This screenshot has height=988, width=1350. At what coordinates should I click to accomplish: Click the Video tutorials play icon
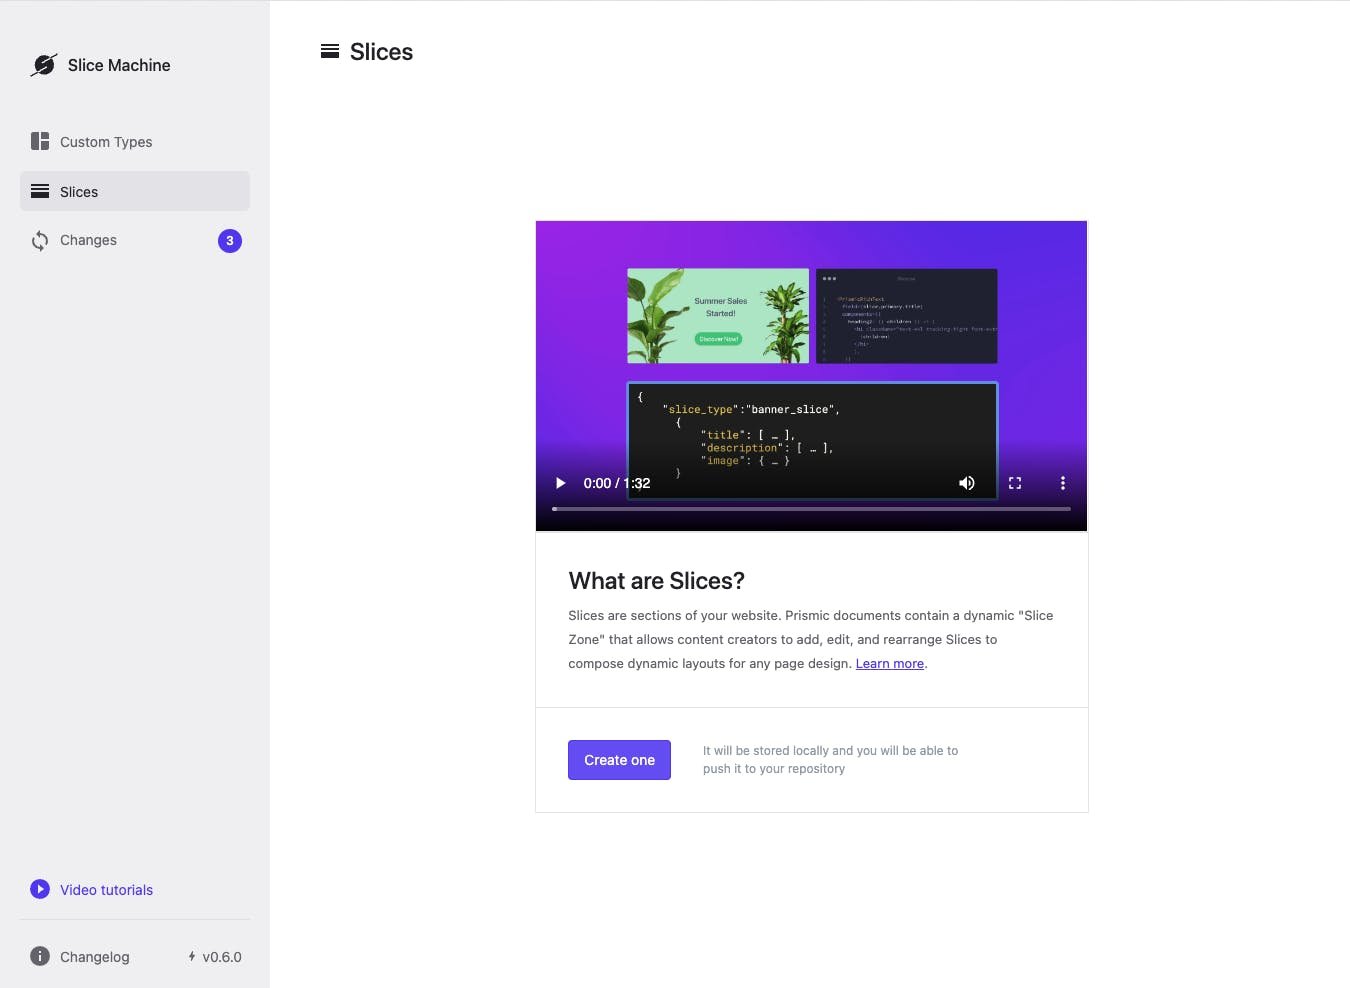[x=39, y=888]
